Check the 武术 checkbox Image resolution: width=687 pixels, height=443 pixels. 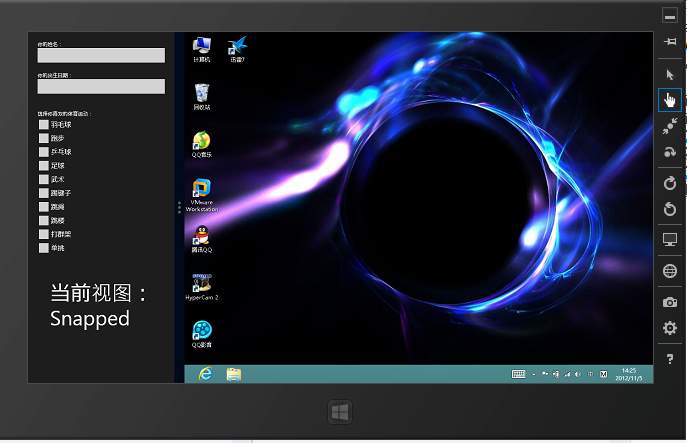(x=44, y=179)
